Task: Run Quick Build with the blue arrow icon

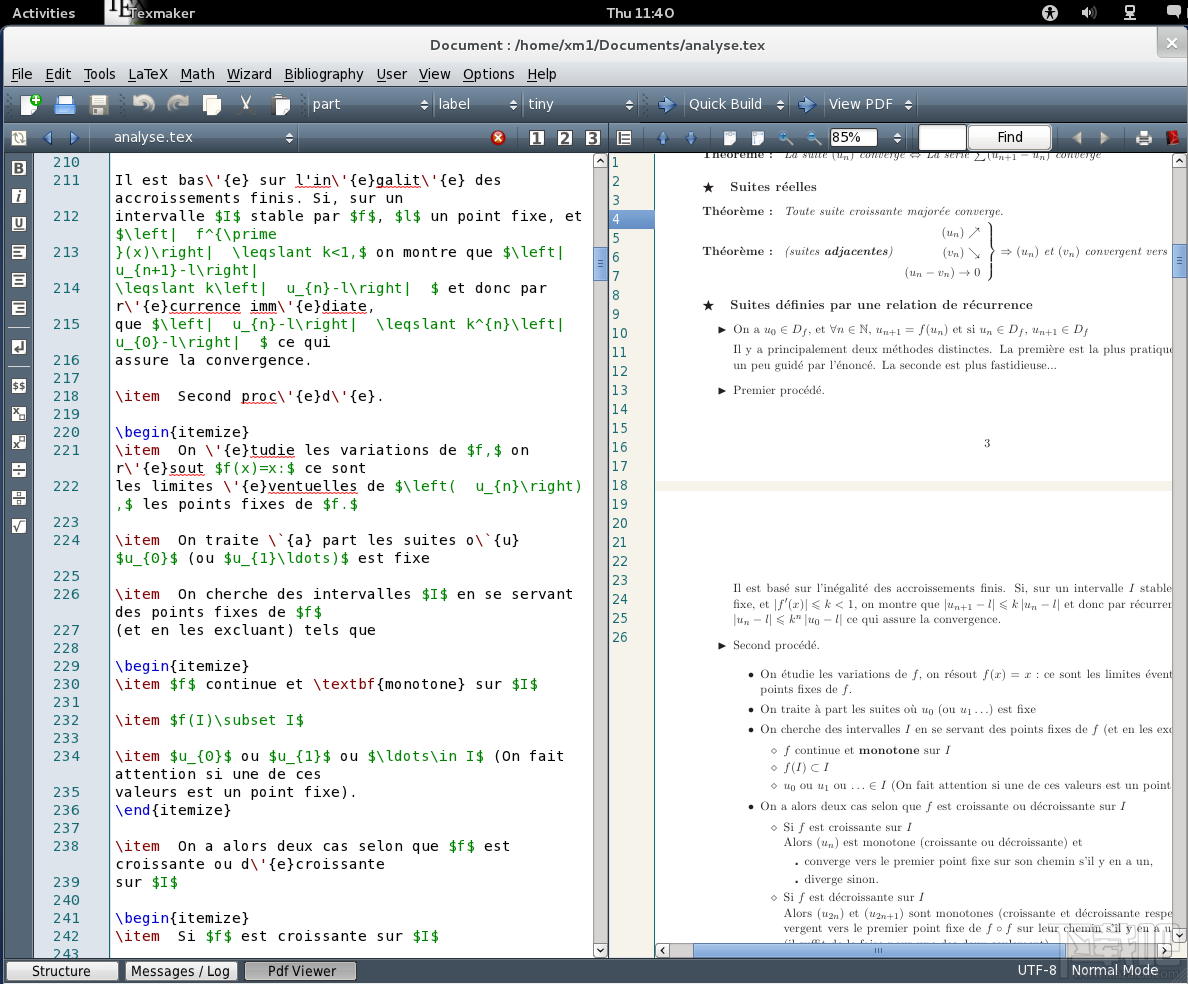Action: tap(666, 104)
